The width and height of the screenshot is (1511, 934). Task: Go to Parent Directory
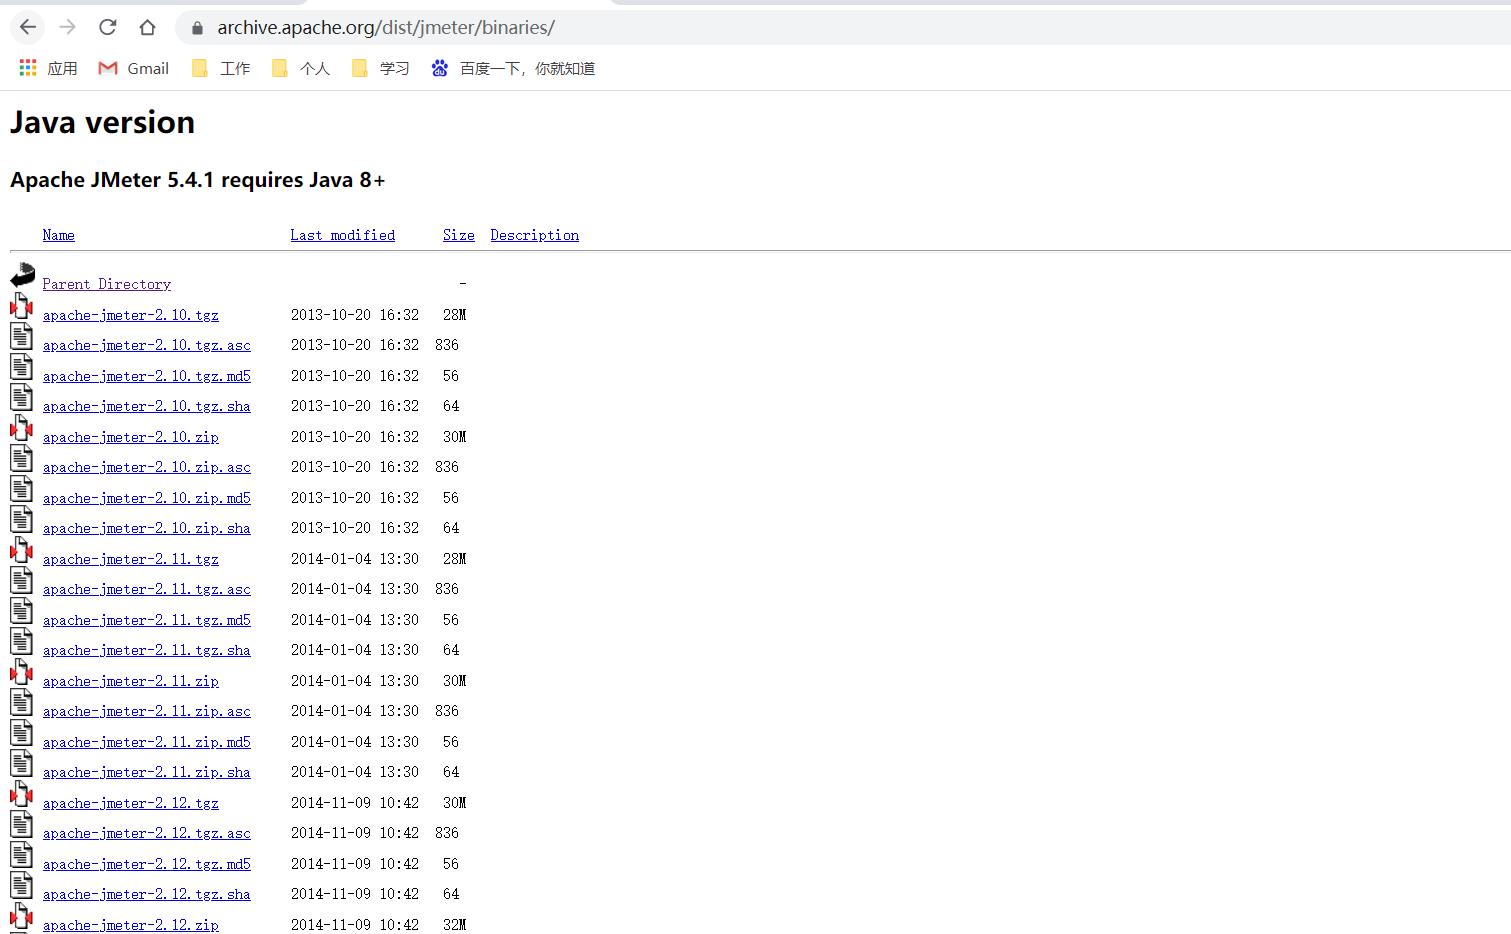point(106,284)
